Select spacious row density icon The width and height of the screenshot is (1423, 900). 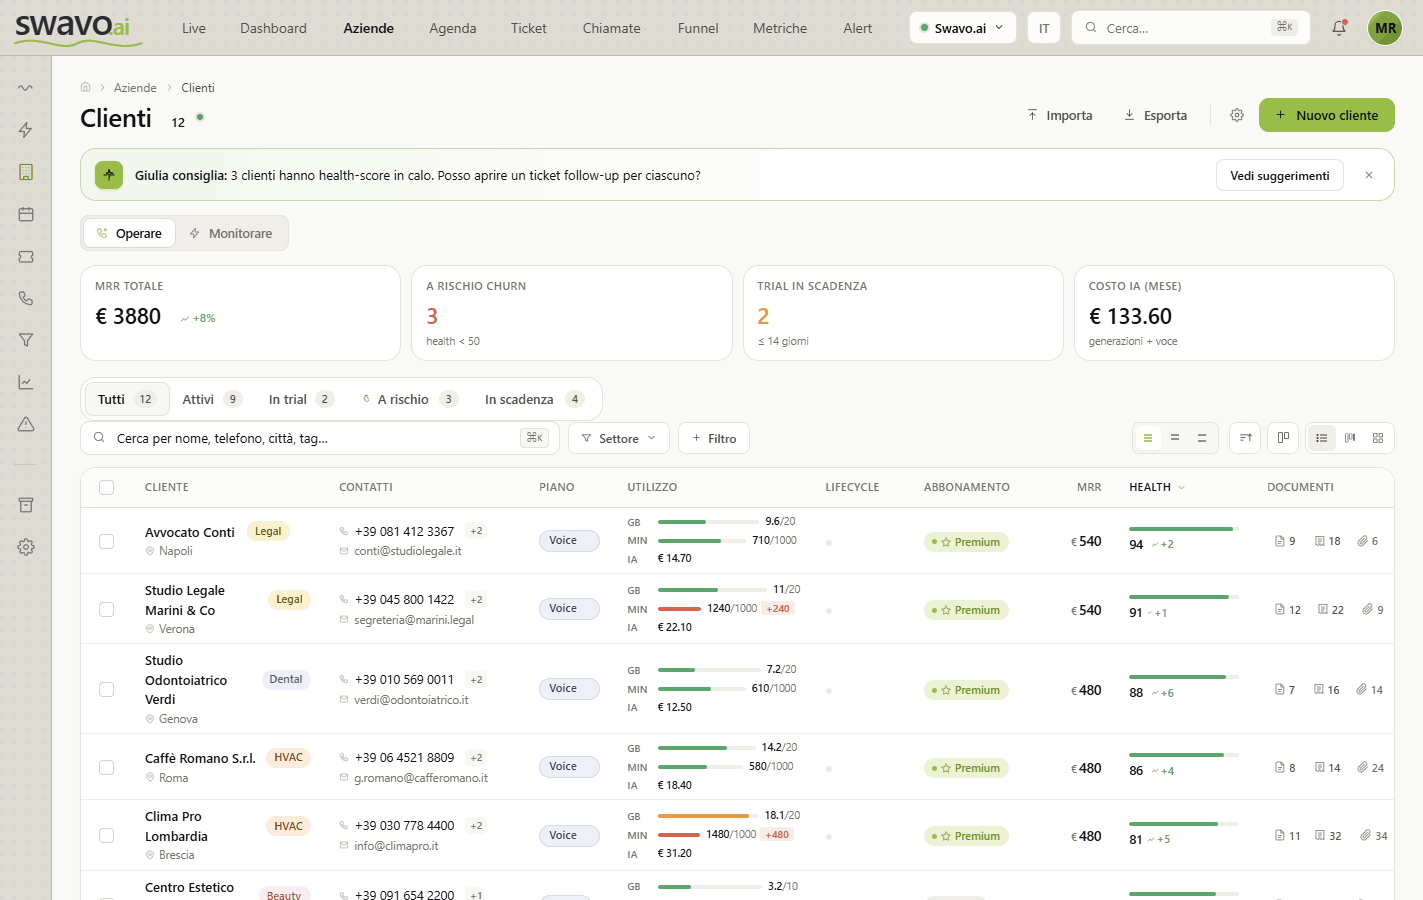click(x=1202, y=438)
